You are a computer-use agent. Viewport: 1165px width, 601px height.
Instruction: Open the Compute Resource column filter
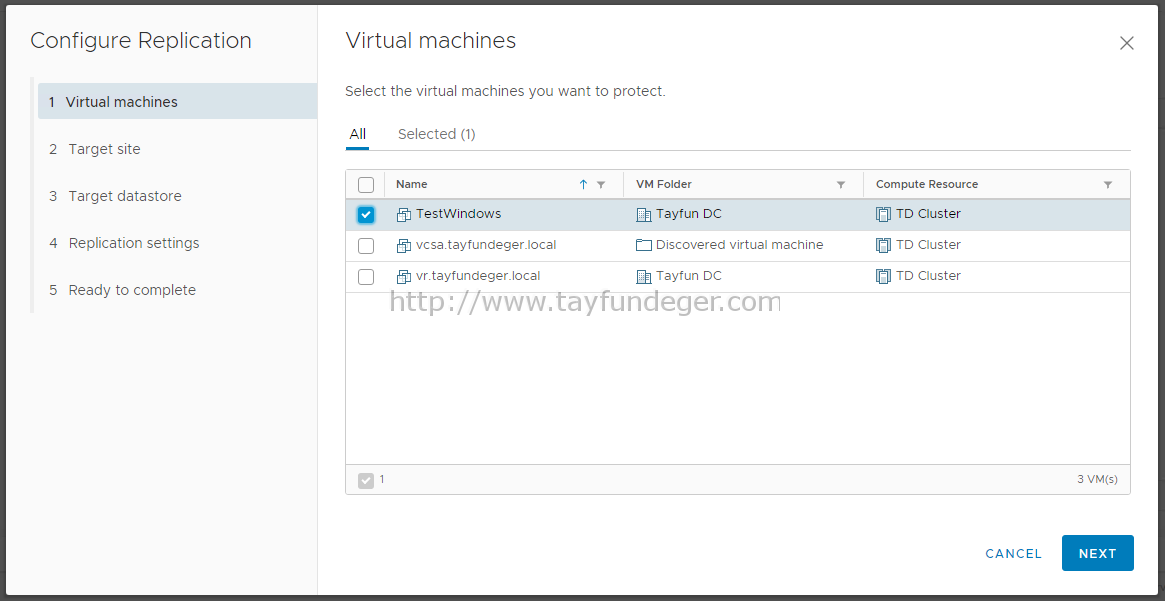[x=1108, y=185]
